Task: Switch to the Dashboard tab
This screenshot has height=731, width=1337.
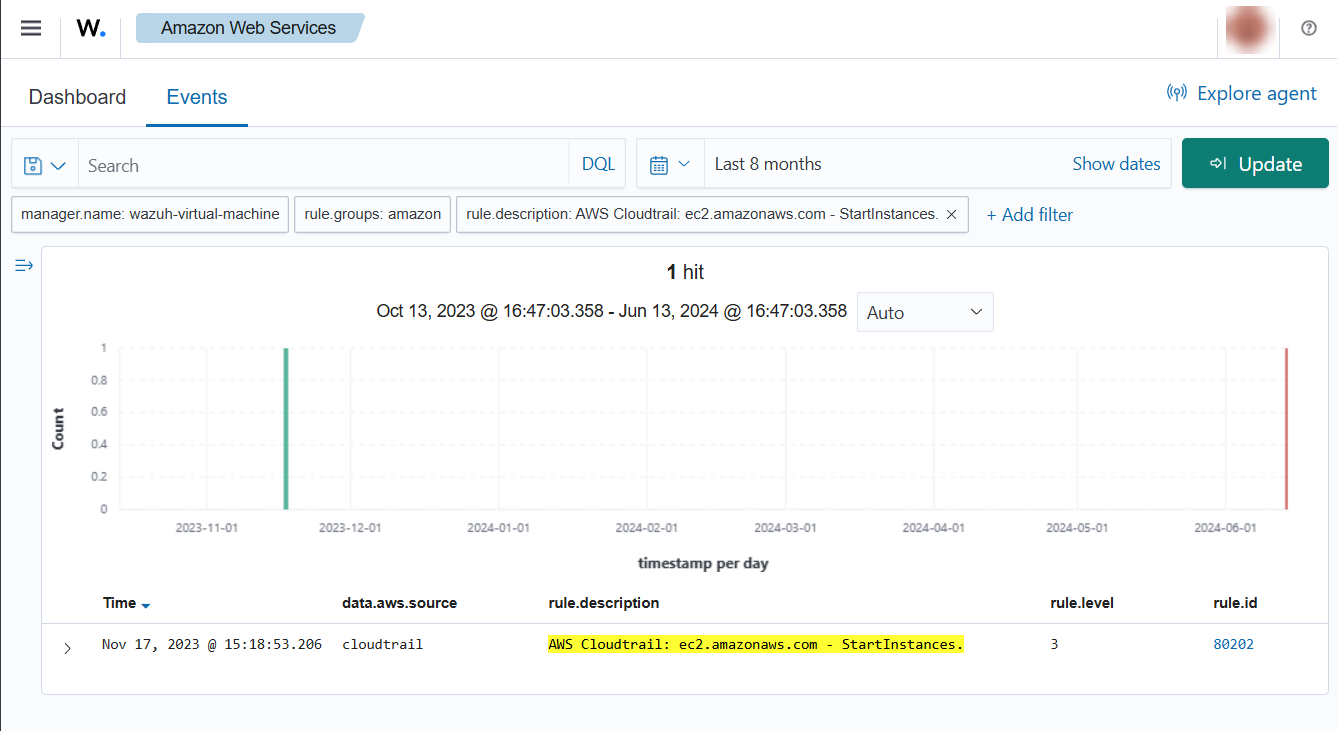Action: click(77, 97)
